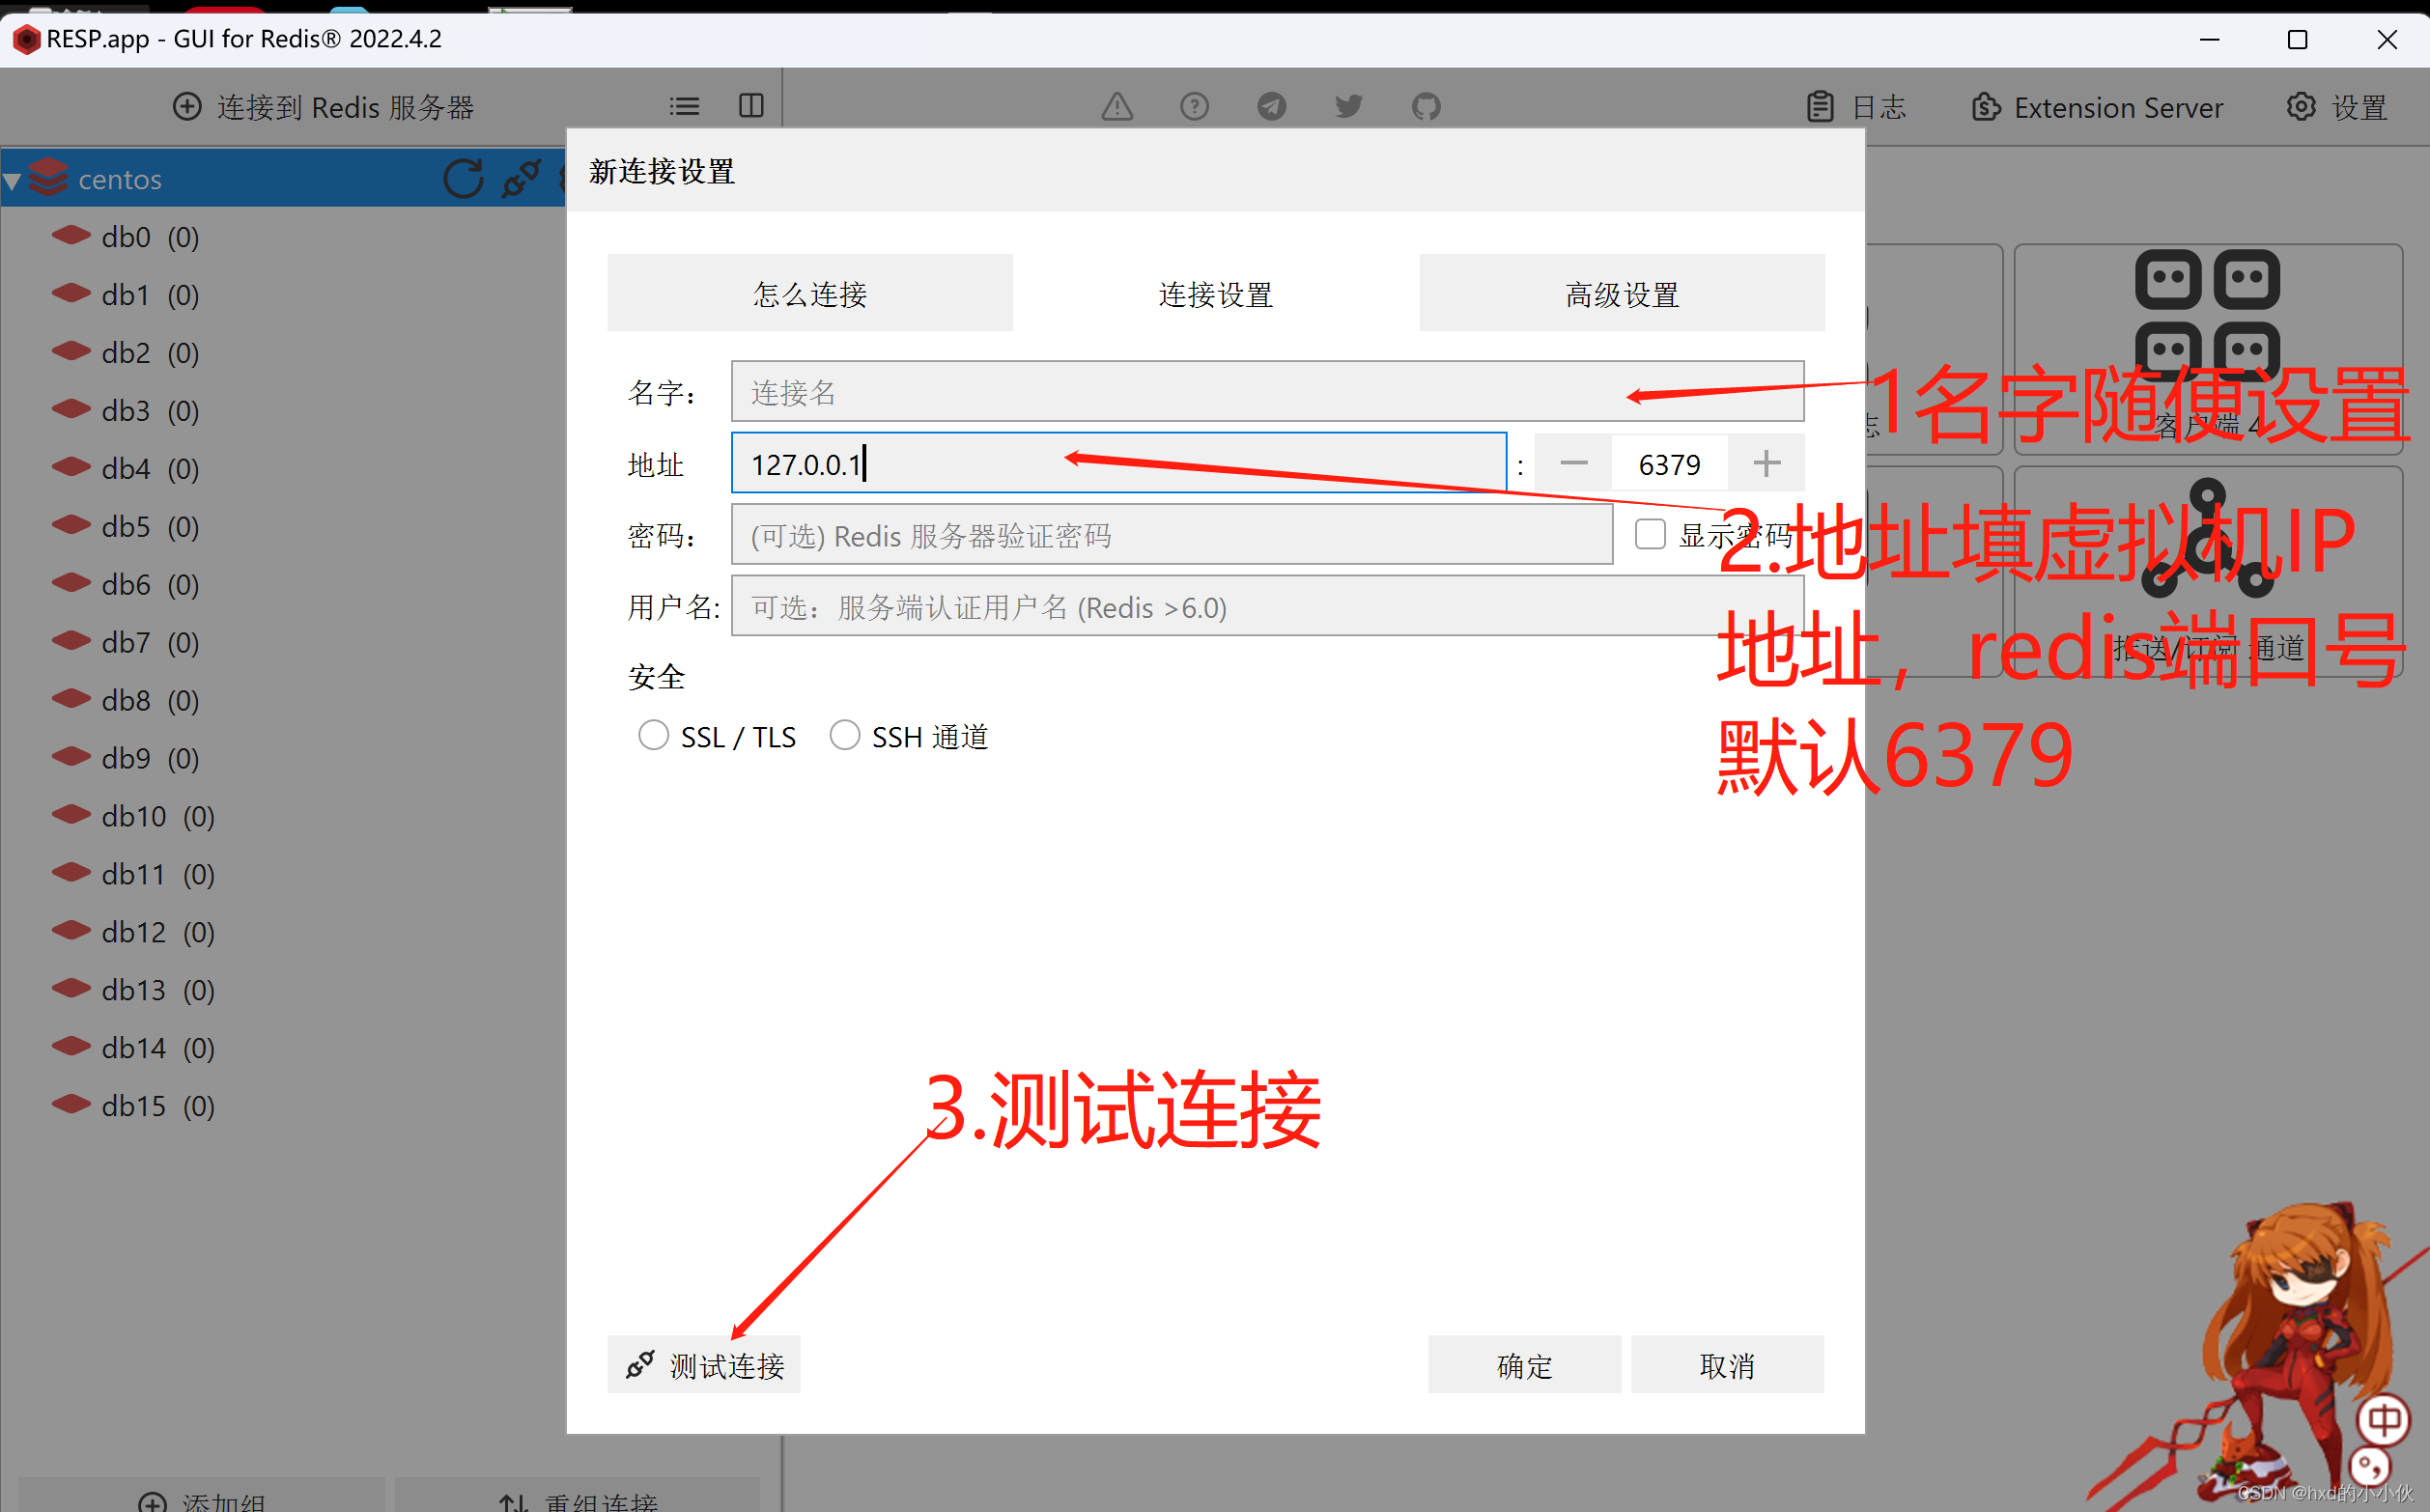
Task: Select the SSL / TLS radio button
Action: [x=654, y=735]
